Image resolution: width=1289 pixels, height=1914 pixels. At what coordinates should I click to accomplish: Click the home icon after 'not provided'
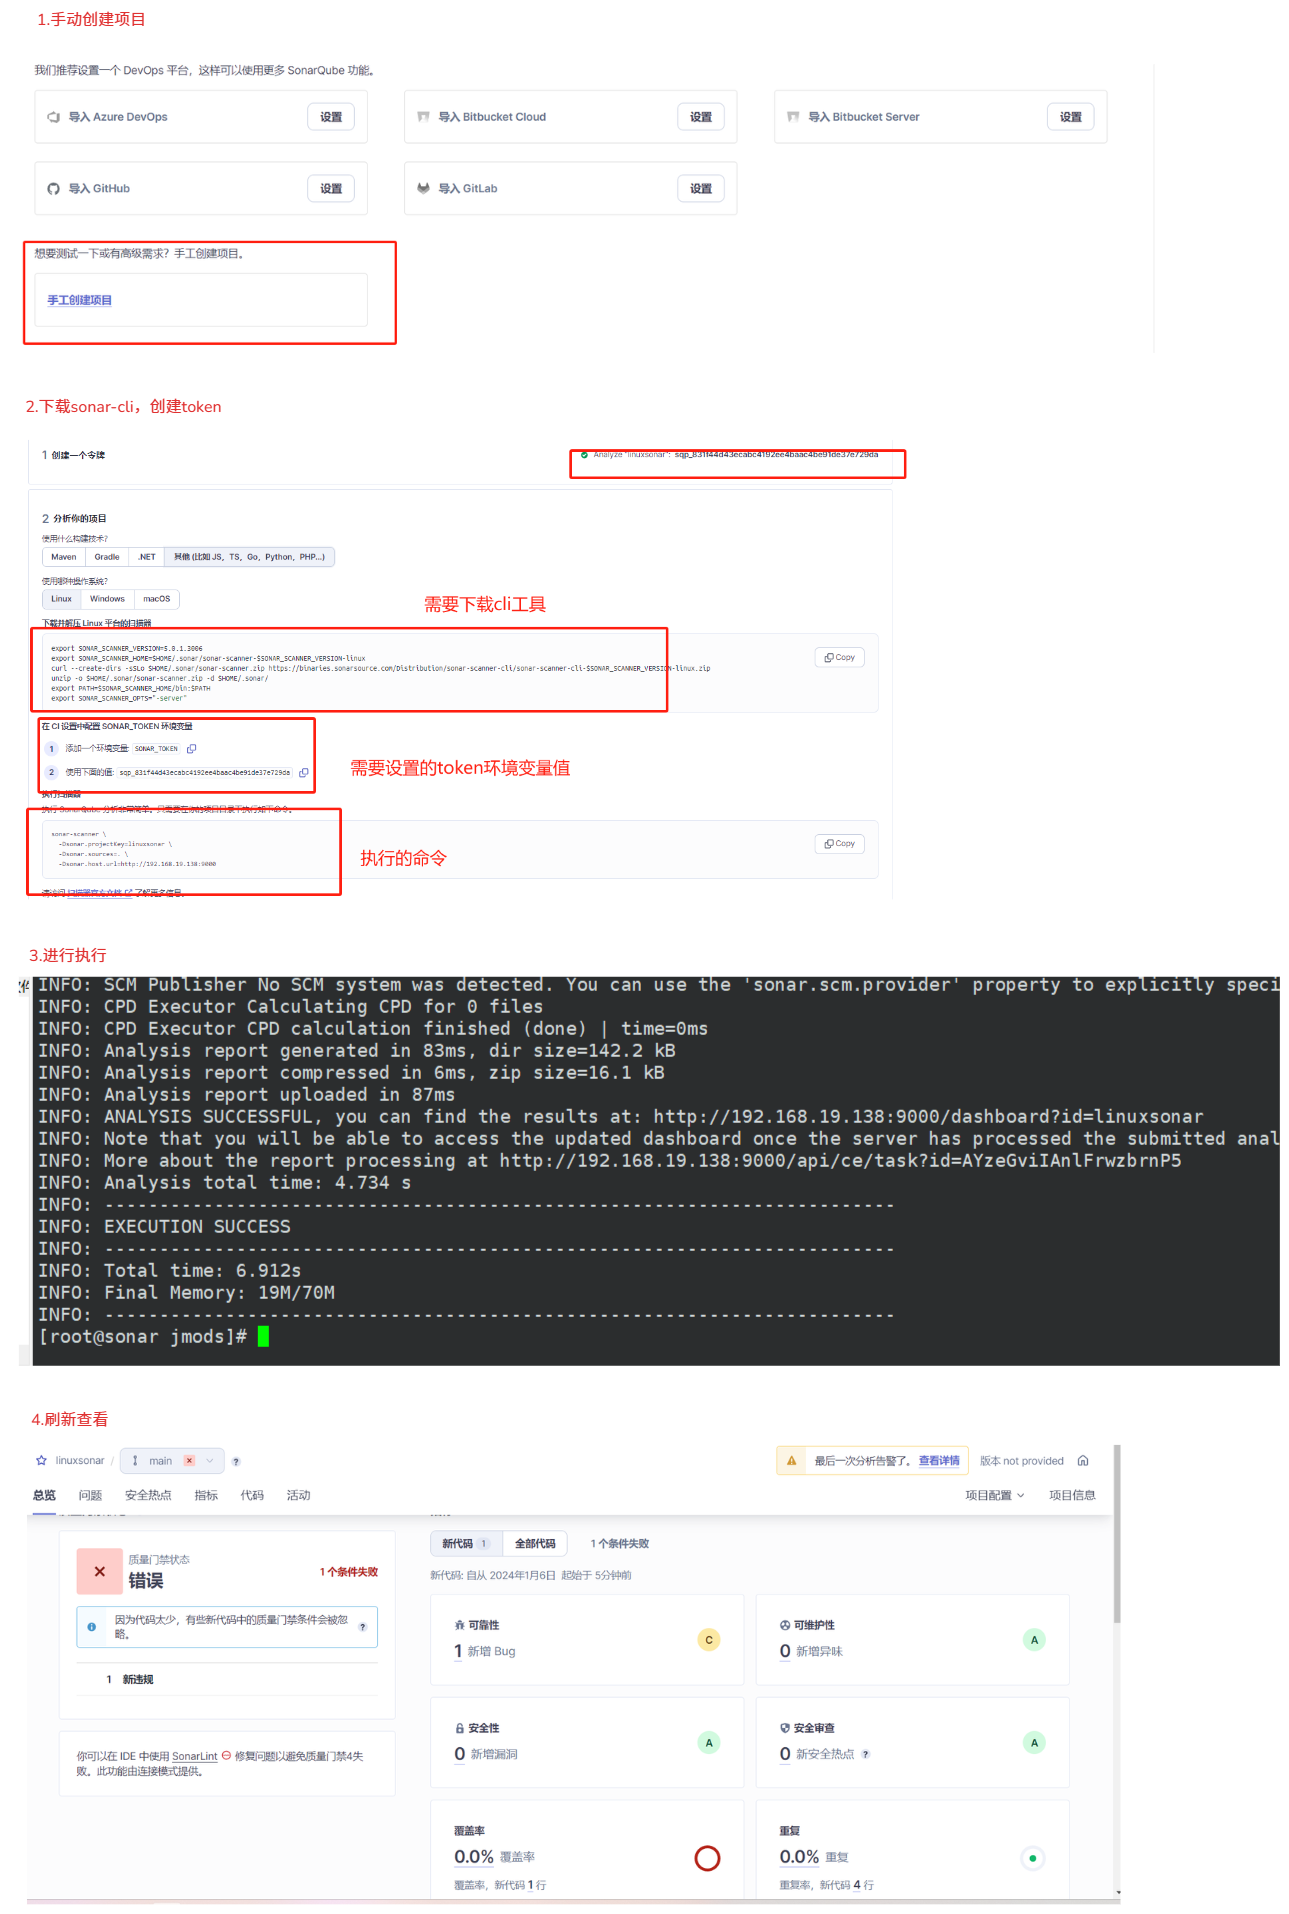pos(1083,1460)
